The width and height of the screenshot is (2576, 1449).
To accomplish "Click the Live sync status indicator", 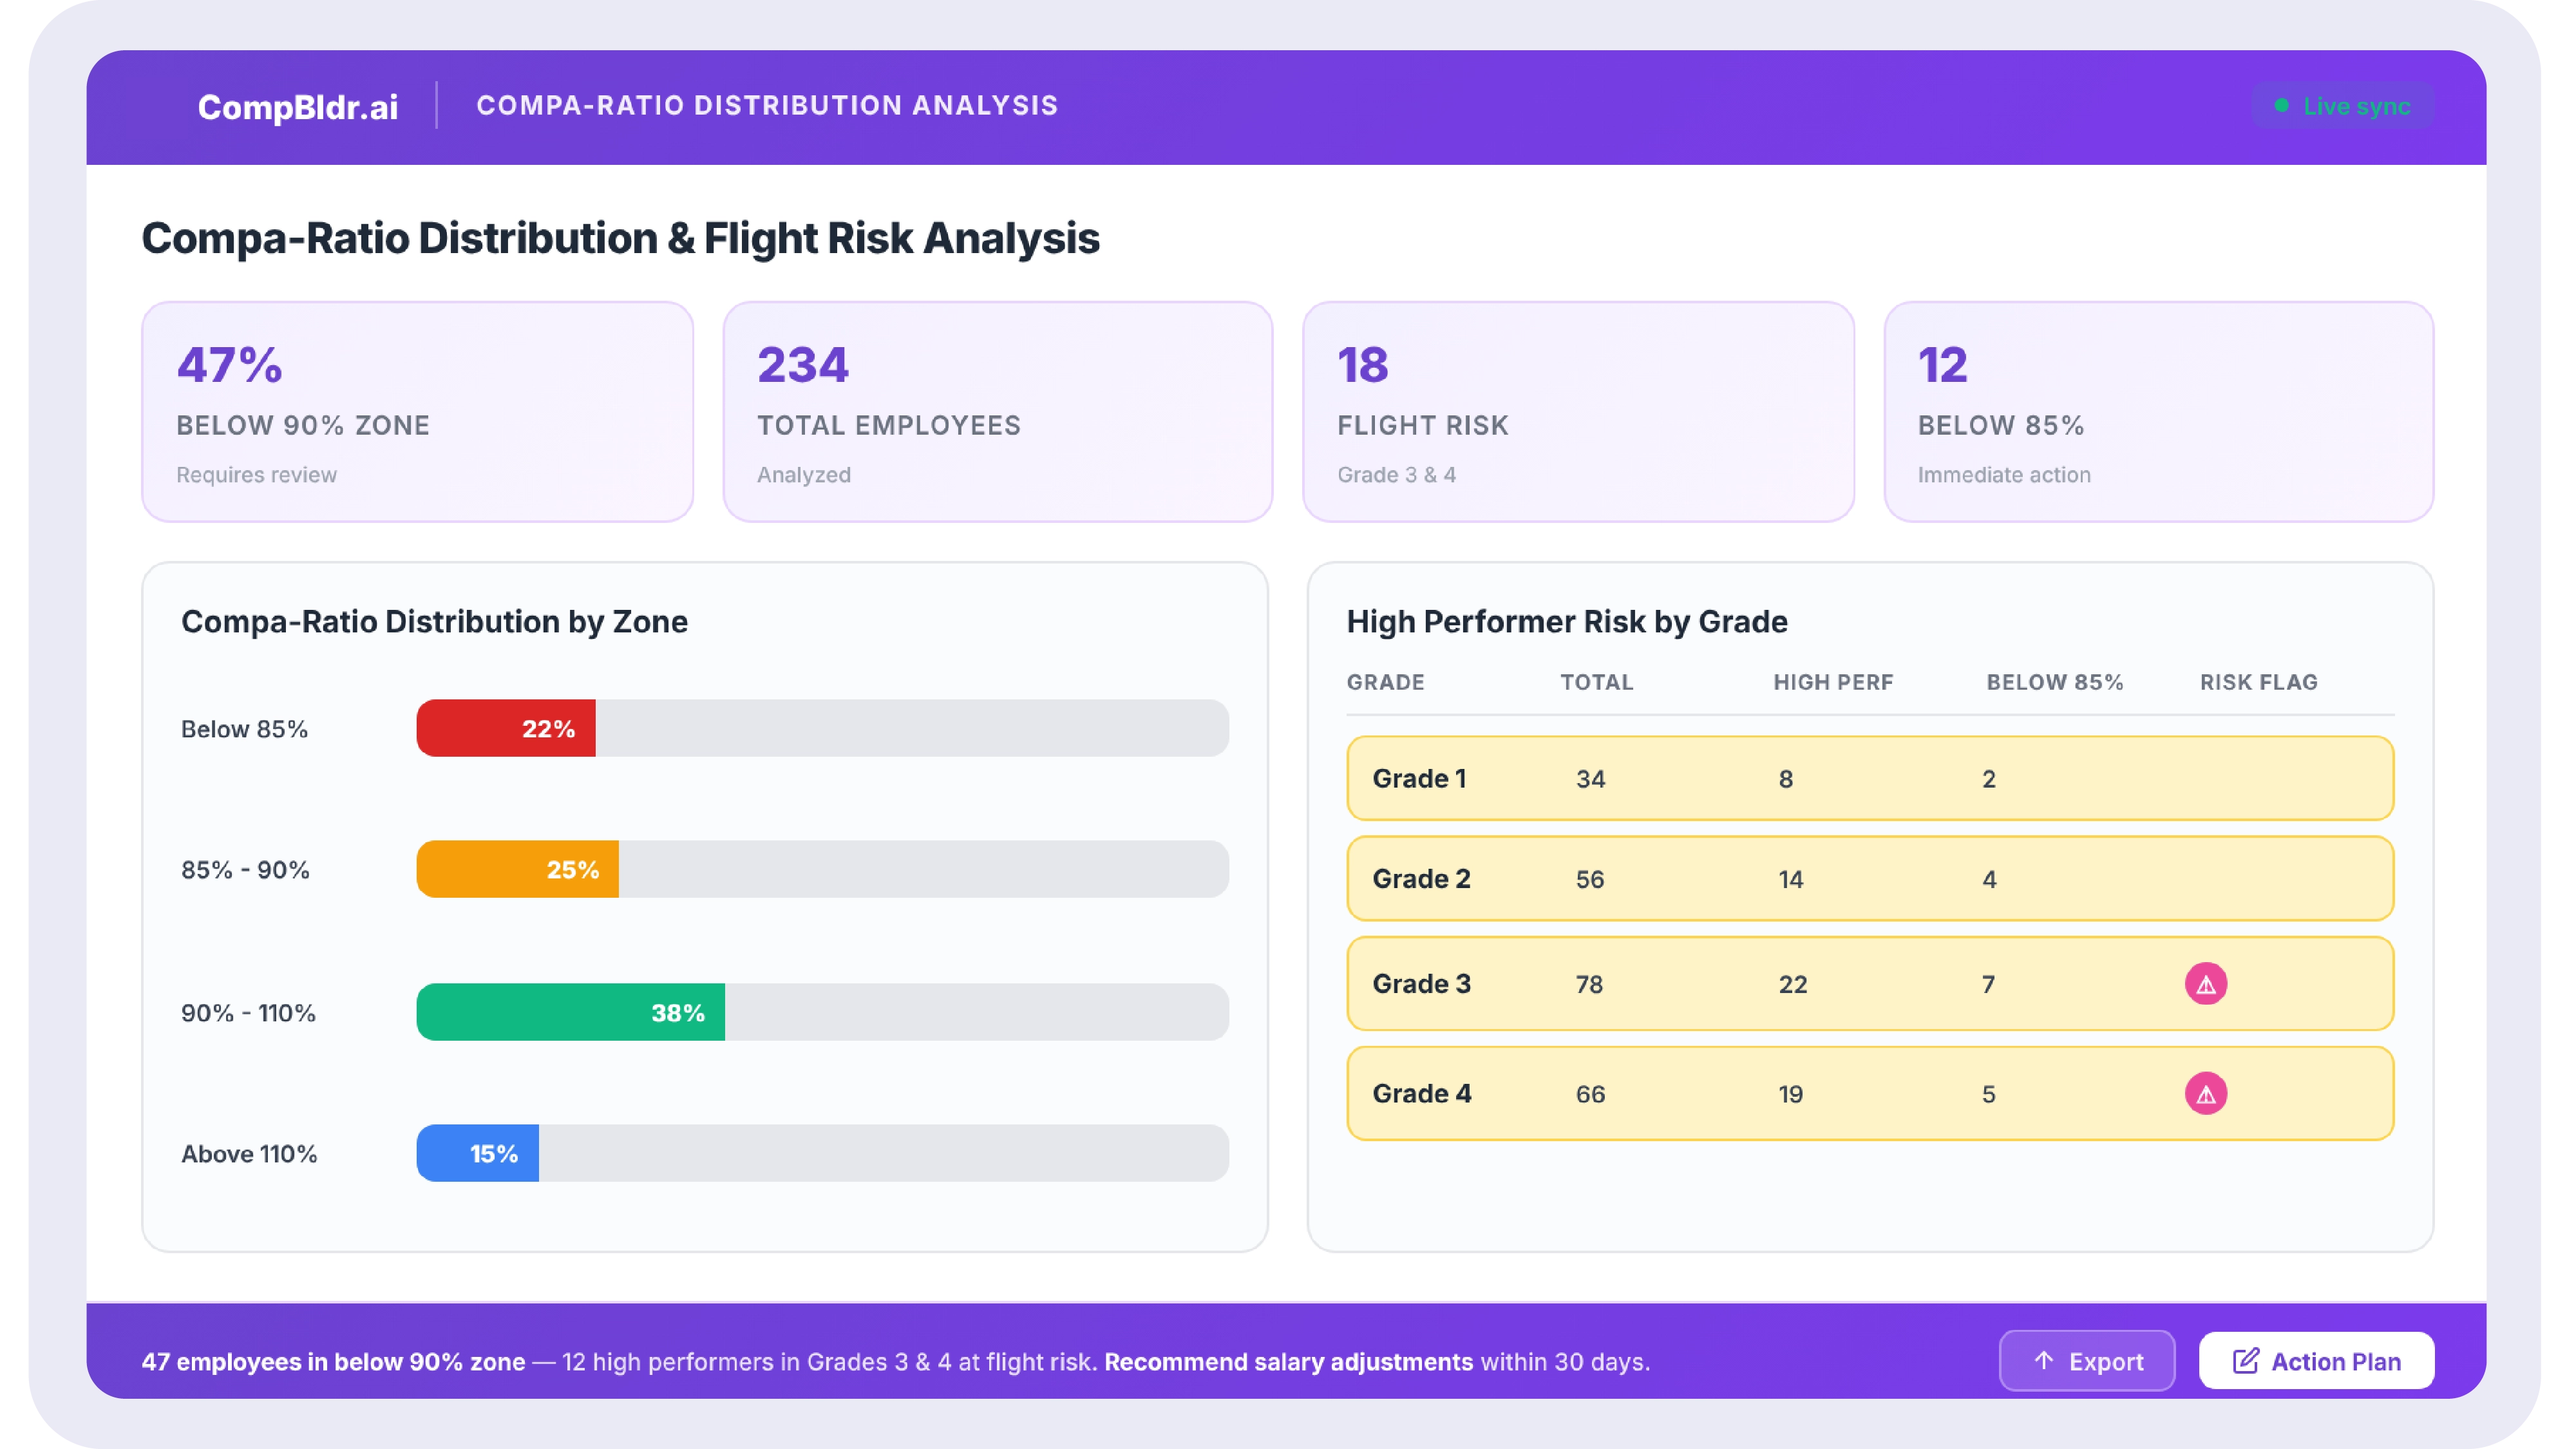I will pyautogui.click(x=2342, y=106).
